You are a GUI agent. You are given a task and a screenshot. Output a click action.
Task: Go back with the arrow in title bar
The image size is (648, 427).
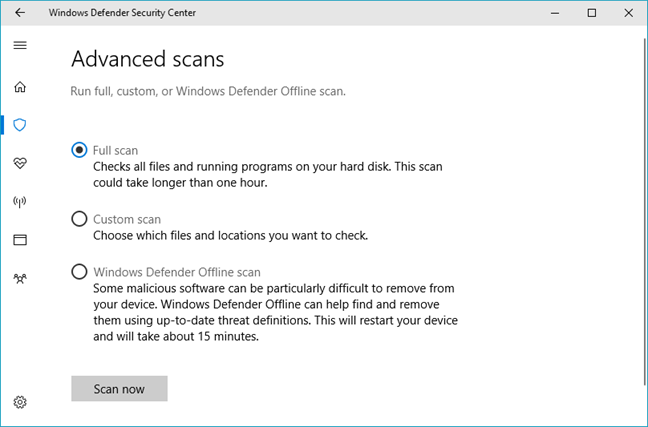(20, 13)
